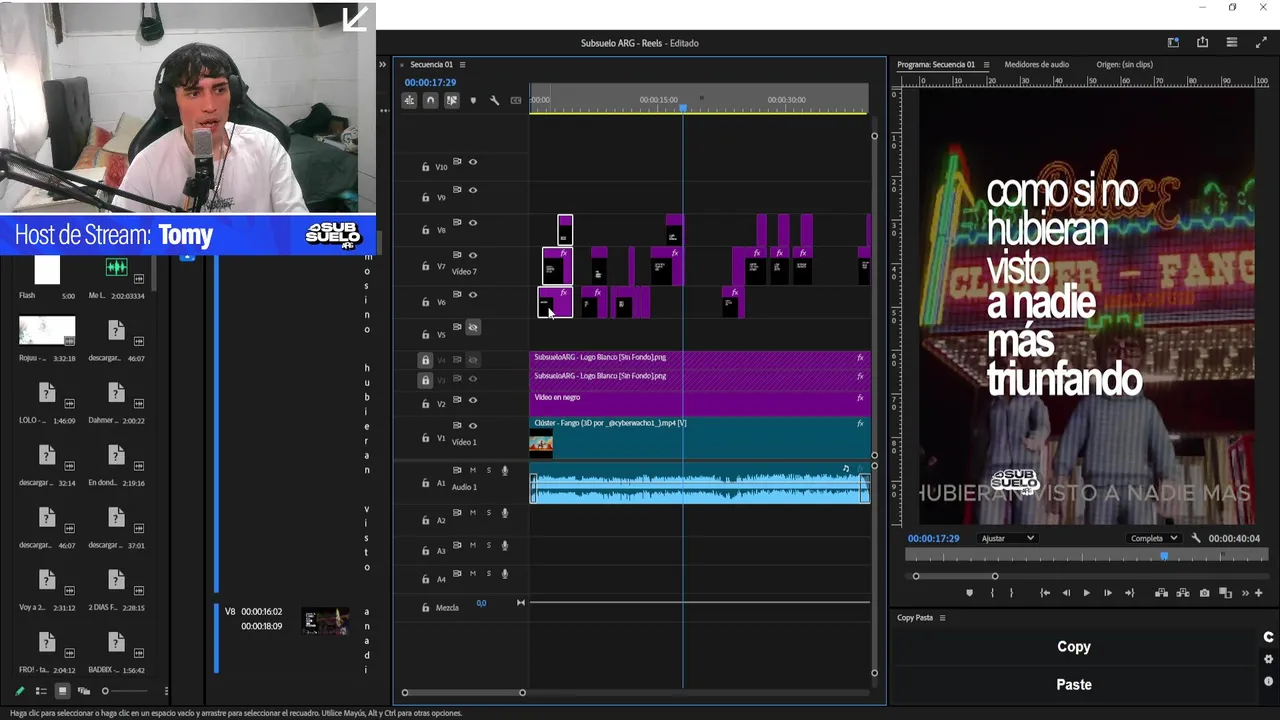Screen dimensions: 1280x720
Task: Click the Program monitor playhead marker
Action: pyautogui.click(x=1164, y=555)
